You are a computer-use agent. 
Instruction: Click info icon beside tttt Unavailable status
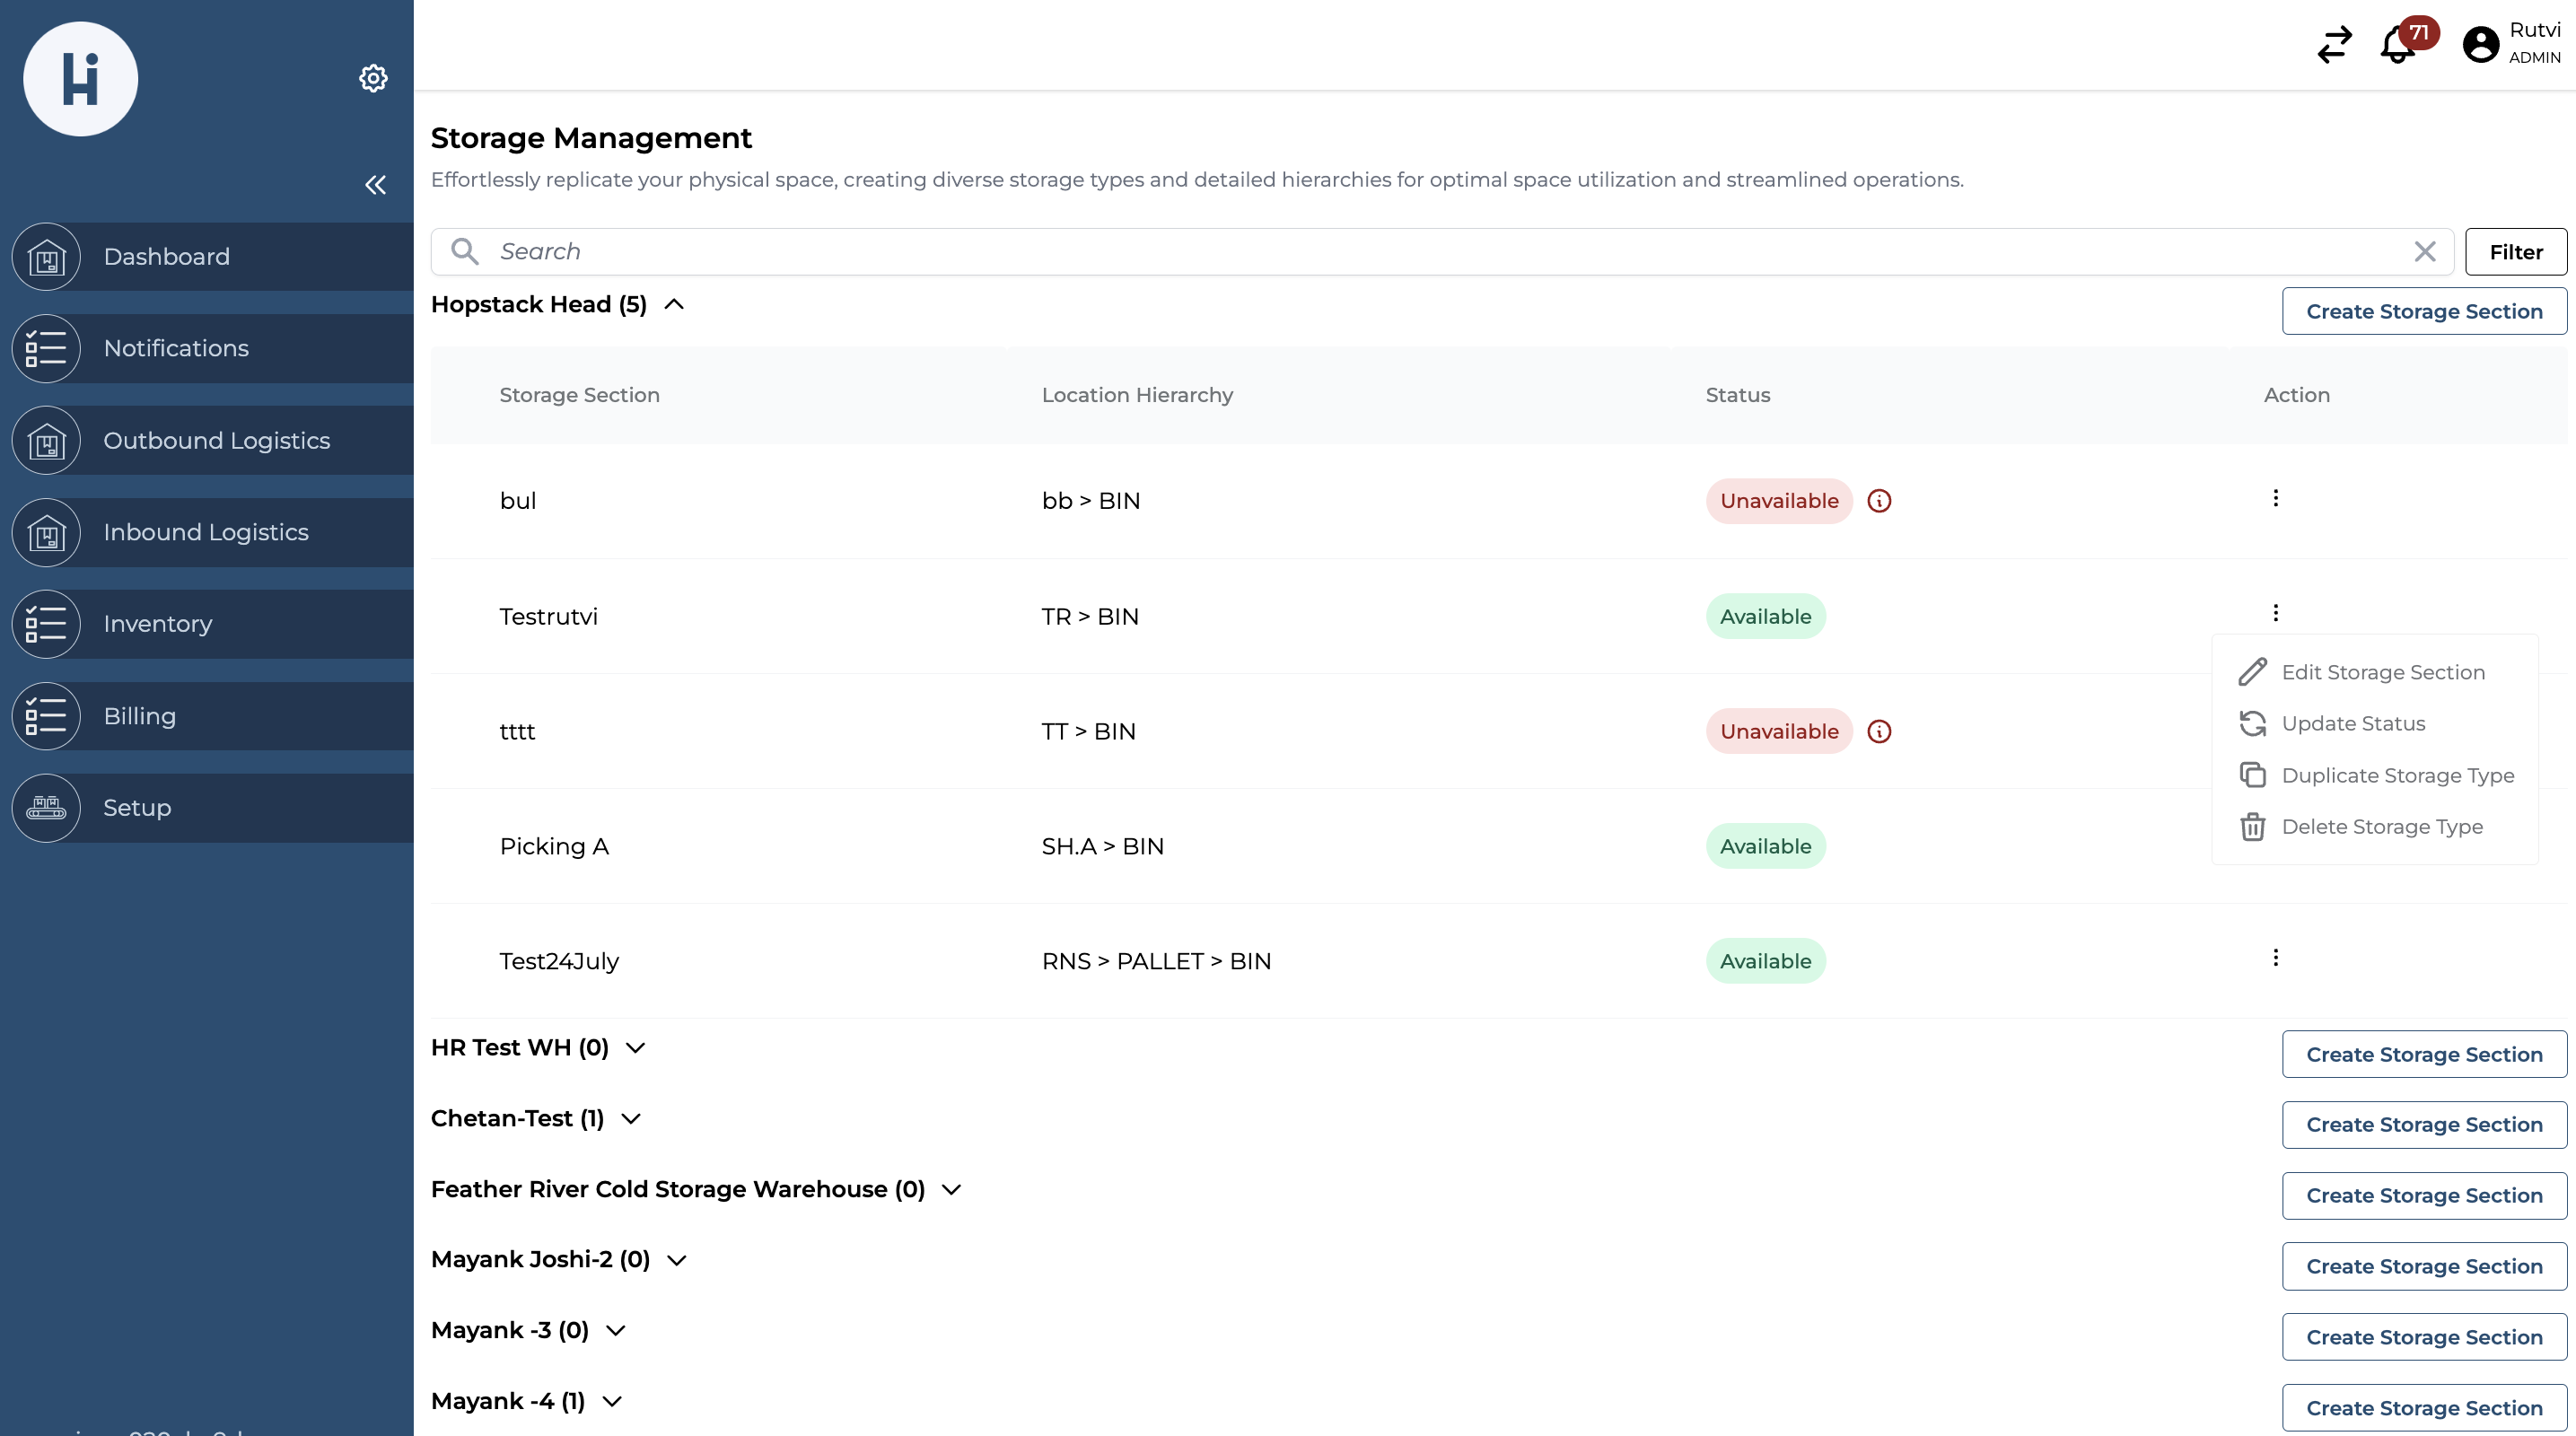1879,732
